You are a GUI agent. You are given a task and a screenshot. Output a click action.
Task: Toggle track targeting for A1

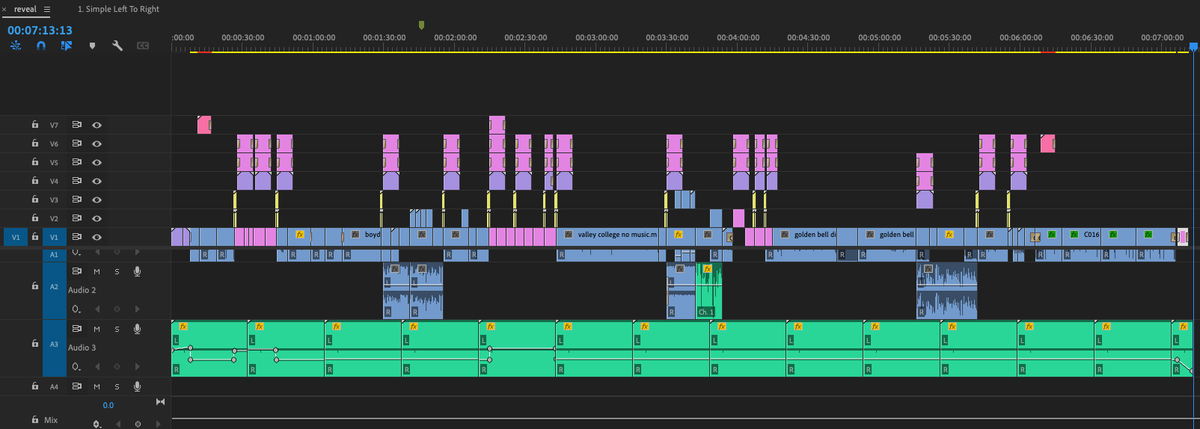(x=54, y=255)
